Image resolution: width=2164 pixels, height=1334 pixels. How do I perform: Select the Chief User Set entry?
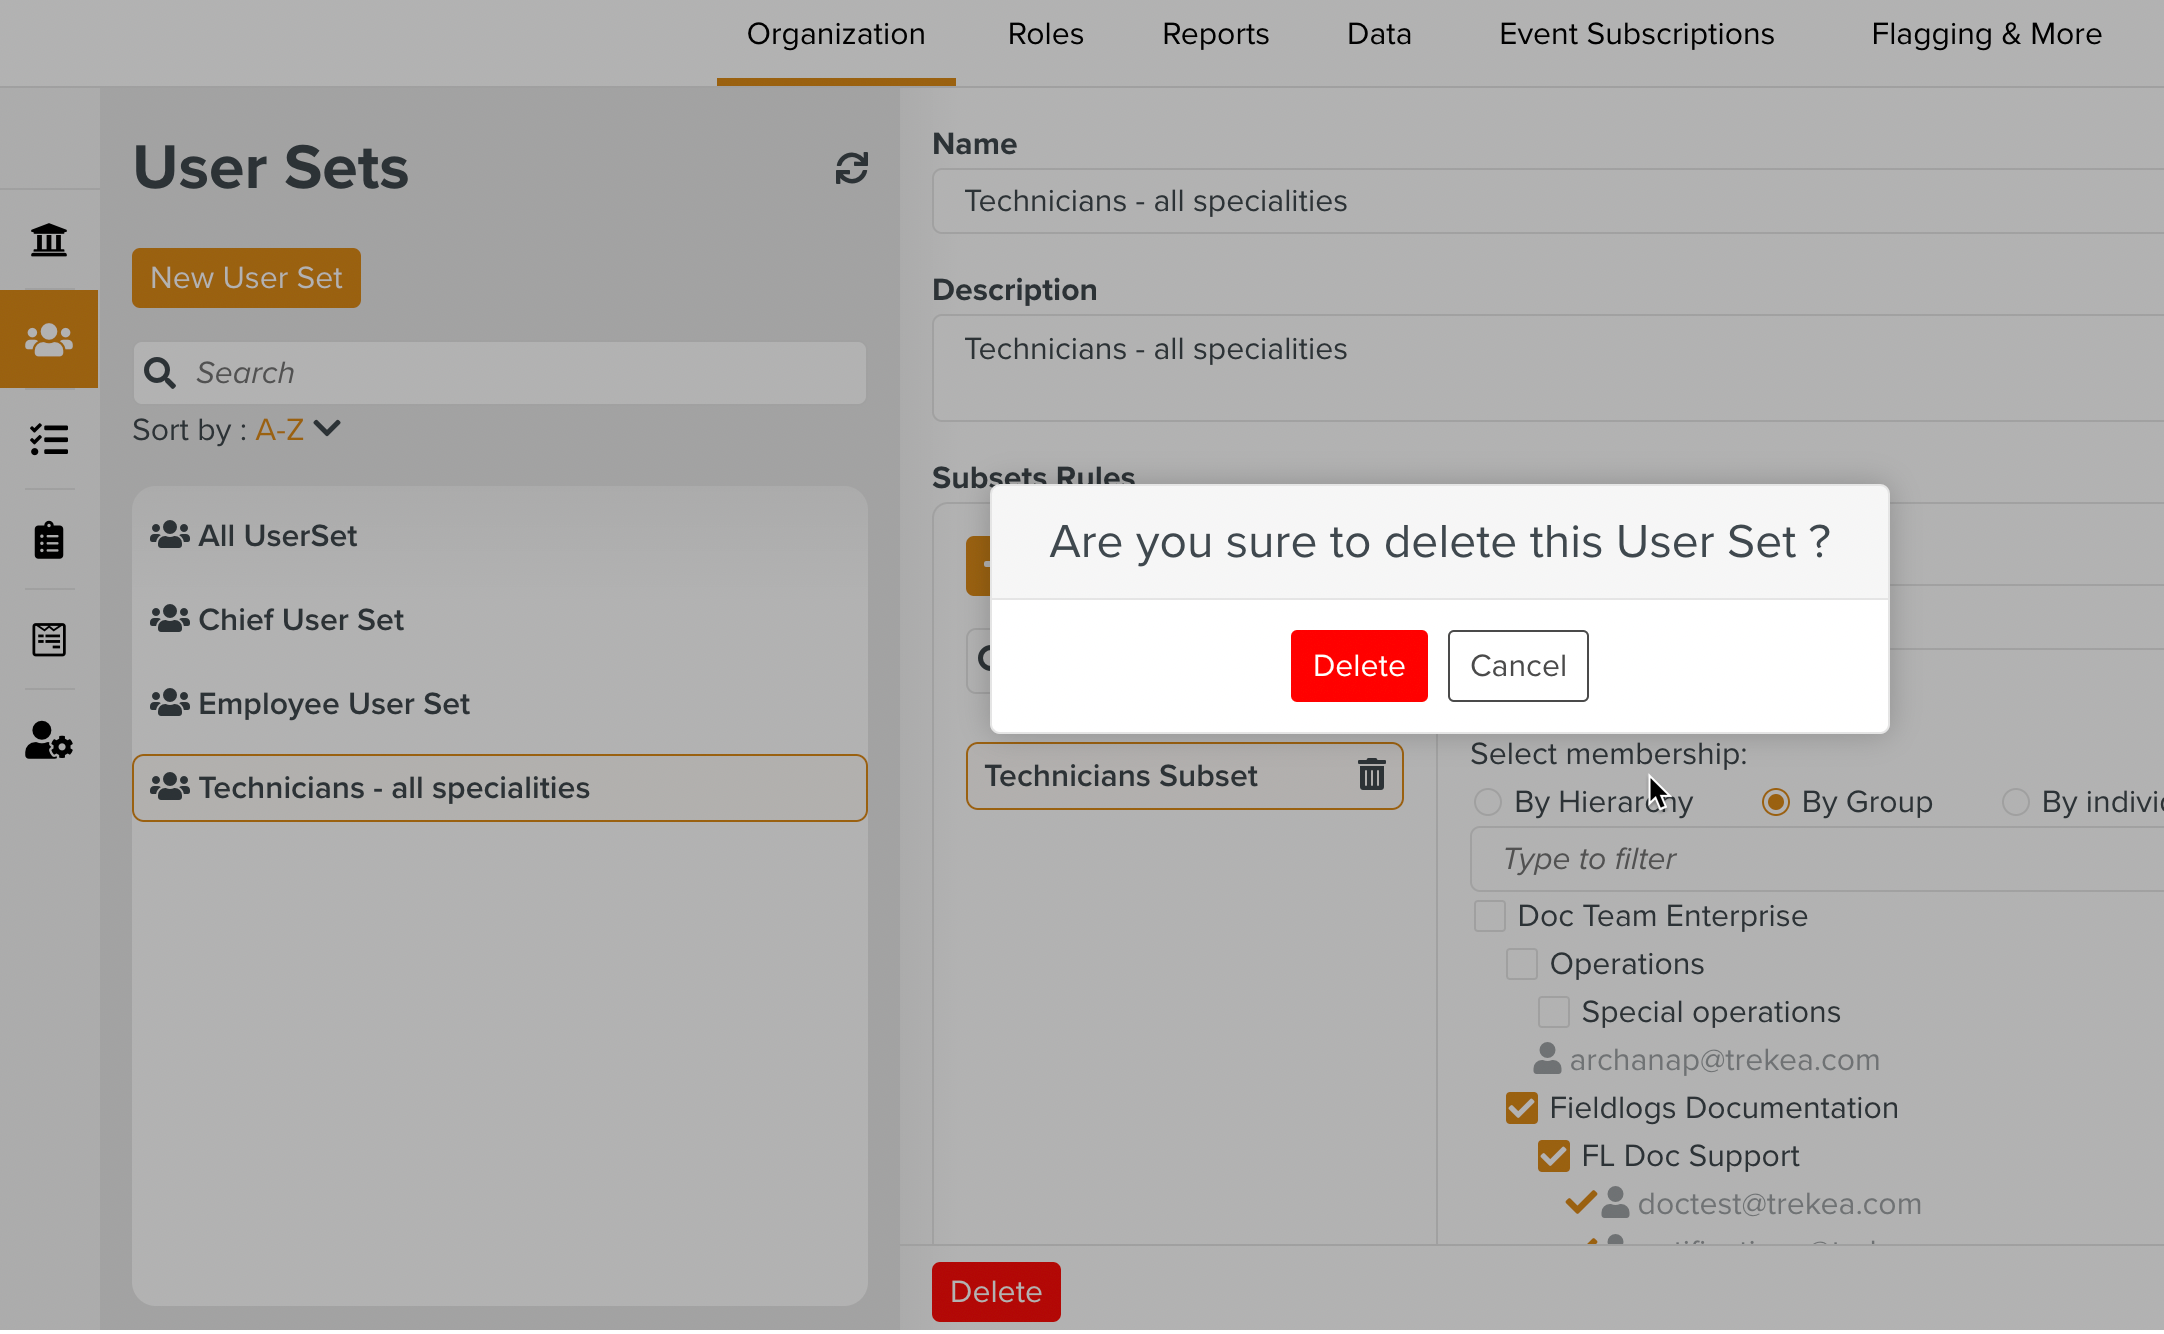tap(300, 619)
